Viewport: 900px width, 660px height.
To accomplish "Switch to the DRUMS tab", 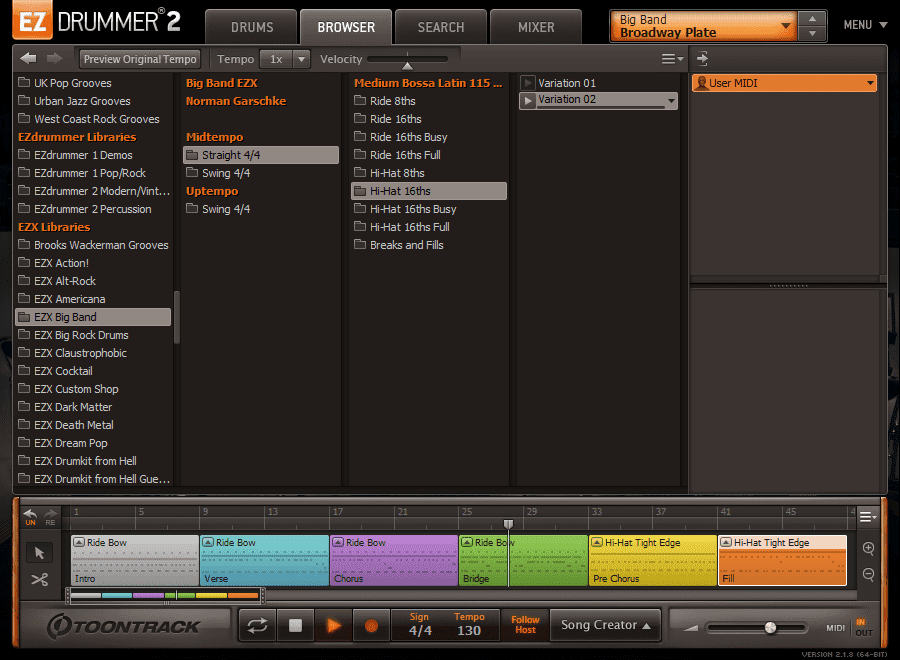I will tap(252, 27).
